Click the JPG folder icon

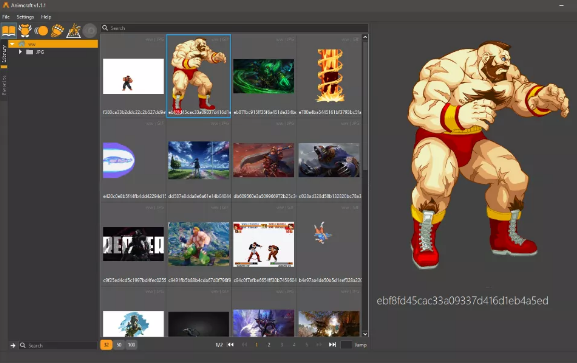click(29, 52)
